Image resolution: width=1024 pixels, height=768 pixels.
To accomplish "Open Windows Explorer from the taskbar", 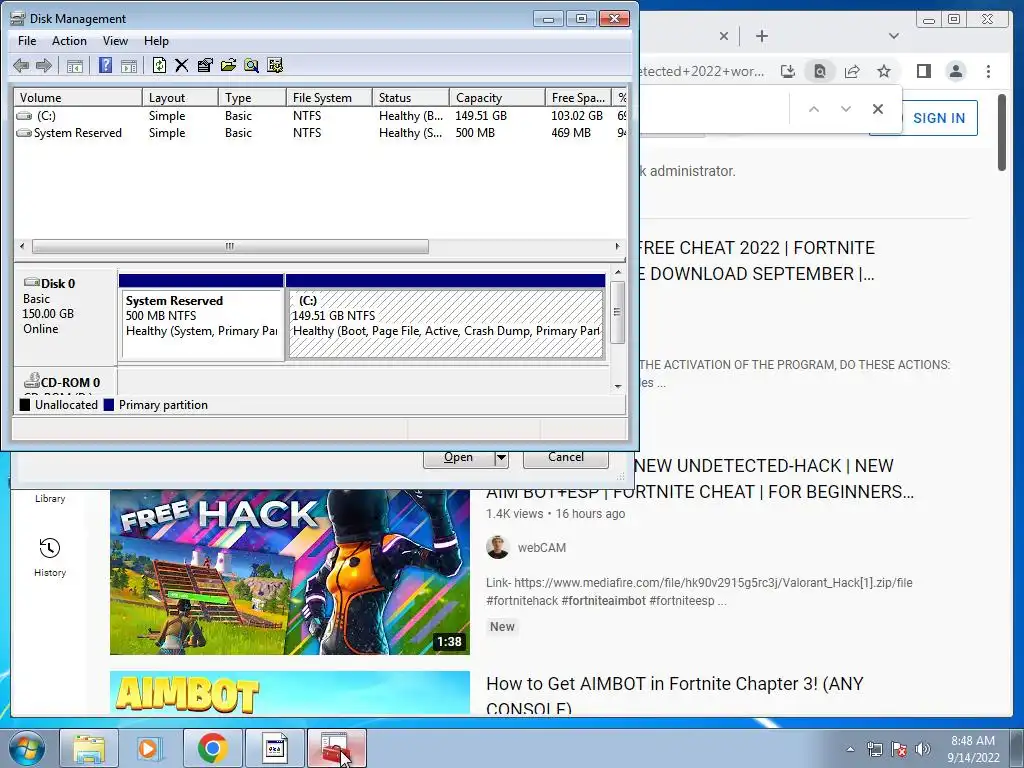I will tap(89, 748).
